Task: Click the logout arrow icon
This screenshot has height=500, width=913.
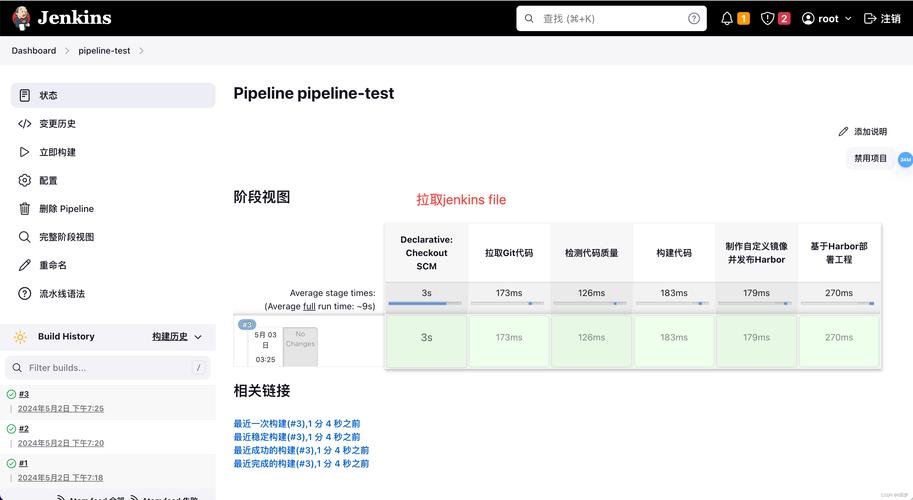Action: [869, 19]
